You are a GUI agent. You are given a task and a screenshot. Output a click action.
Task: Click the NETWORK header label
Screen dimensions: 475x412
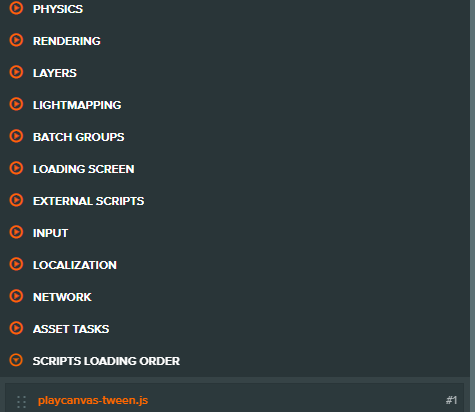point(62,297)
